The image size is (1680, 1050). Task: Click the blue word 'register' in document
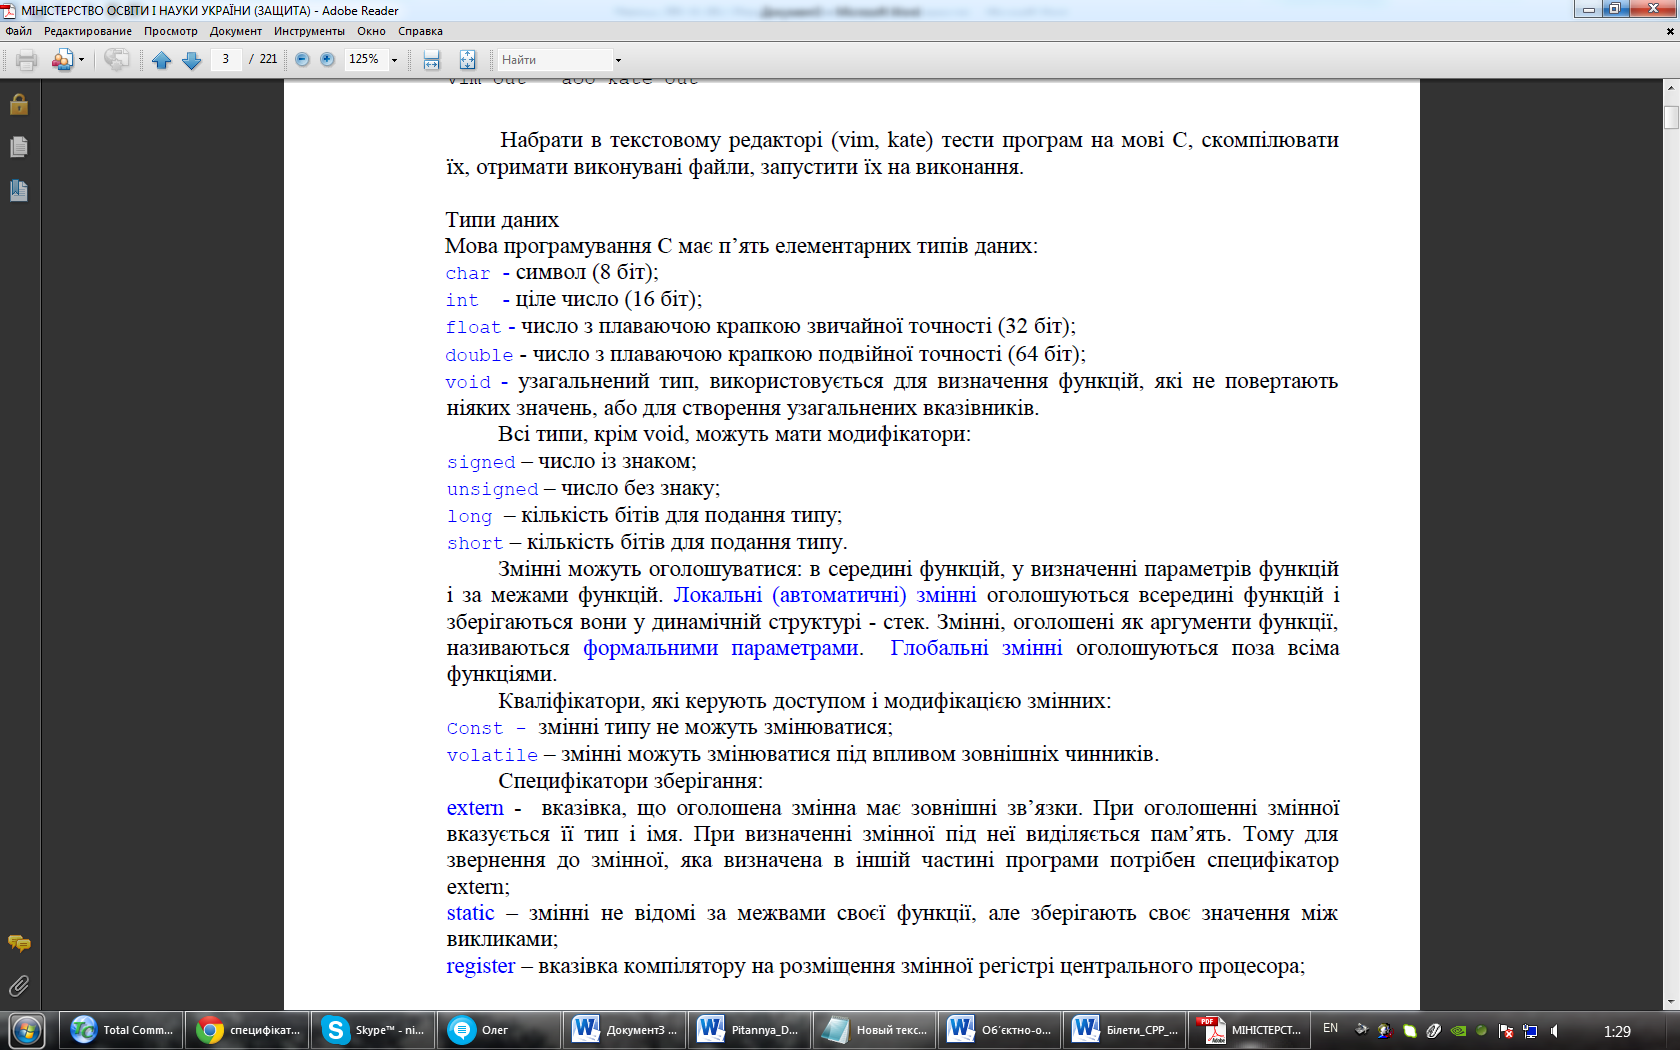click(480, 966)
